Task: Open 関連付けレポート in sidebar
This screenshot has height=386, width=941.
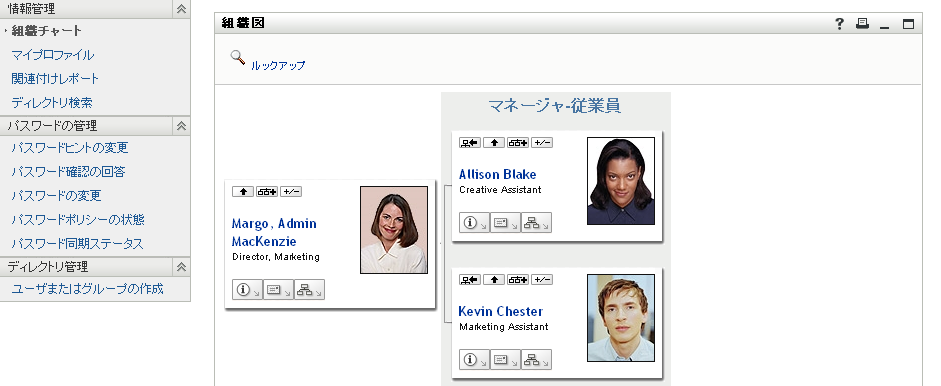Action: [55, 79]
